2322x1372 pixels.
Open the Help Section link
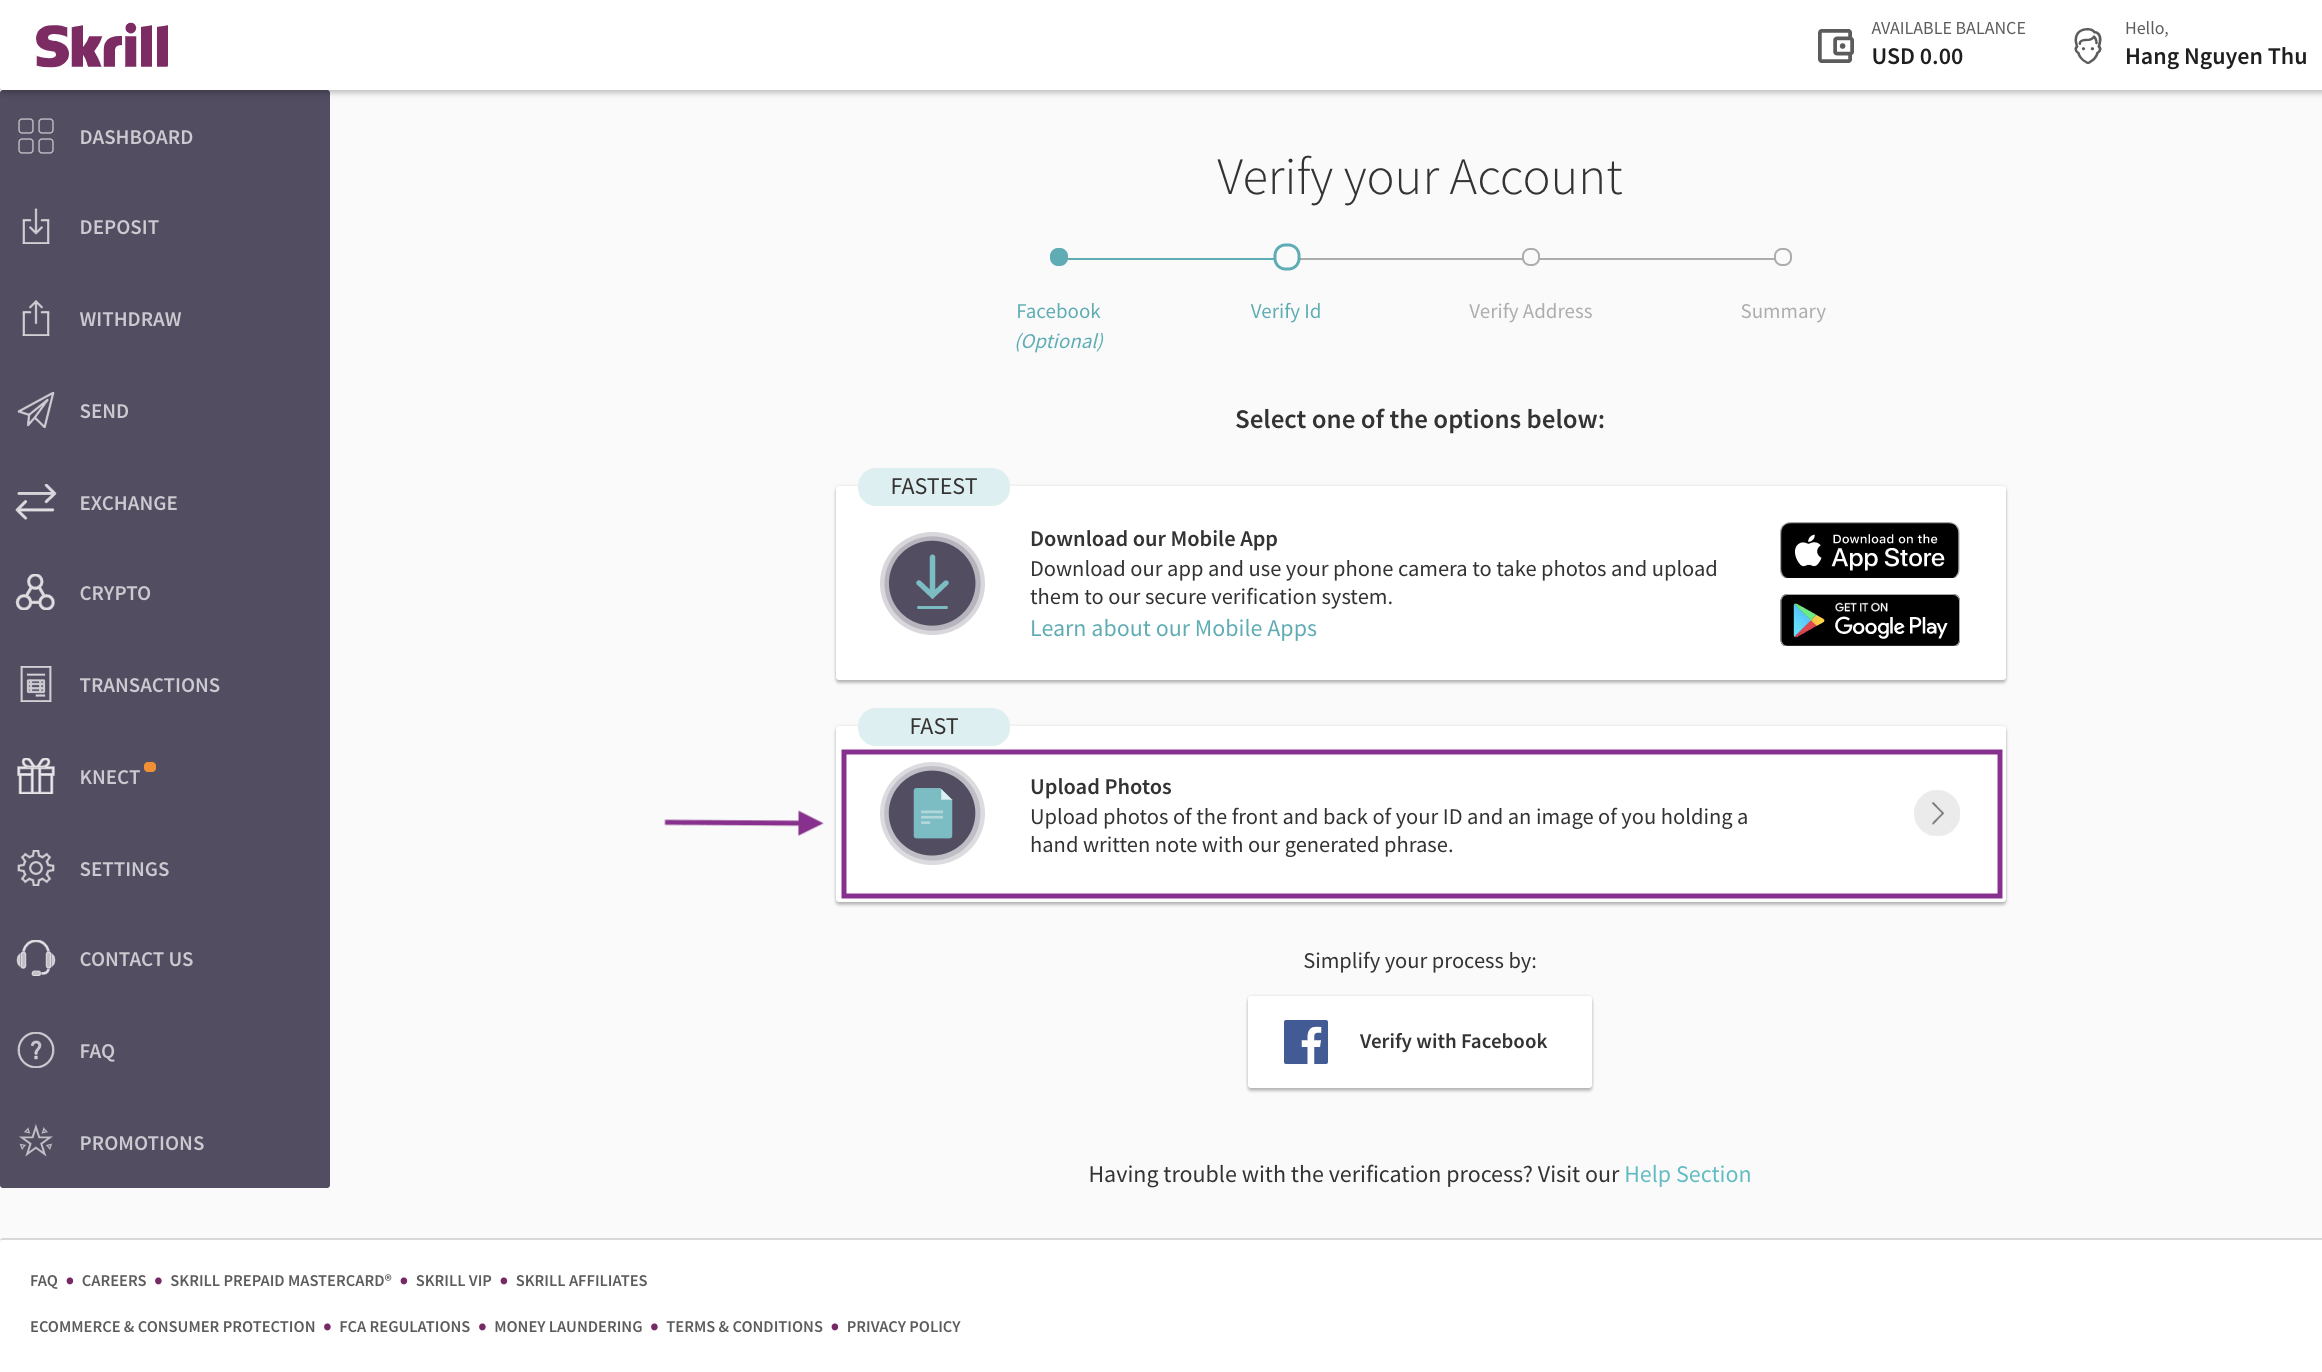(x=1687, y=1174)
